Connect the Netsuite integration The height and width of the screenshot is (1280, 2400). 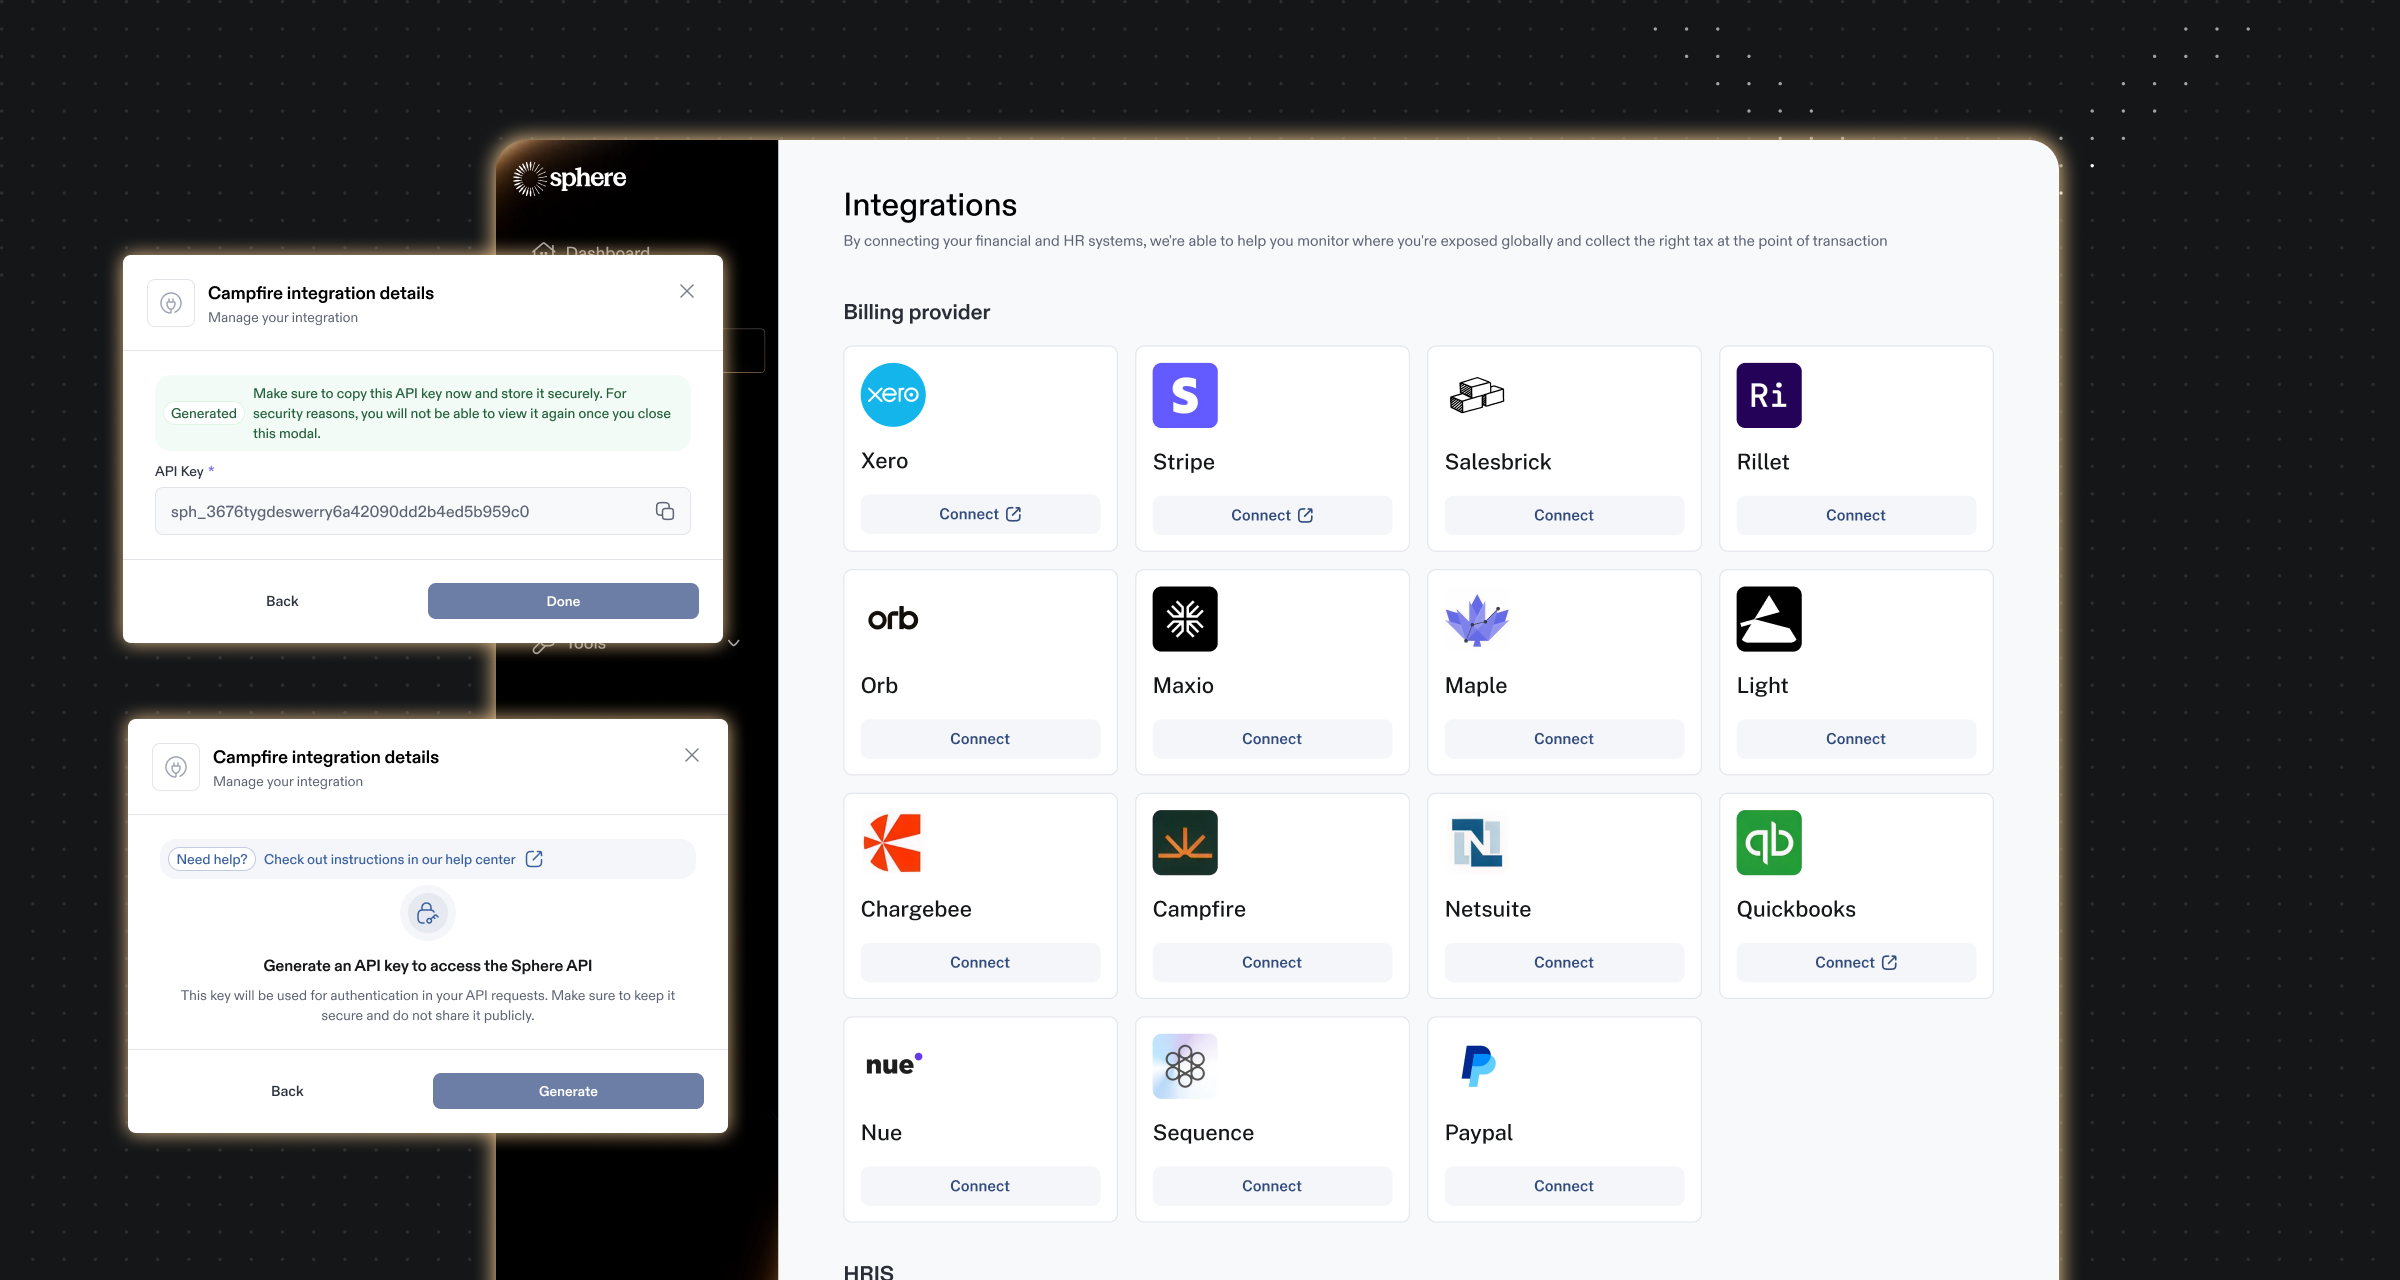(1563, 962)
